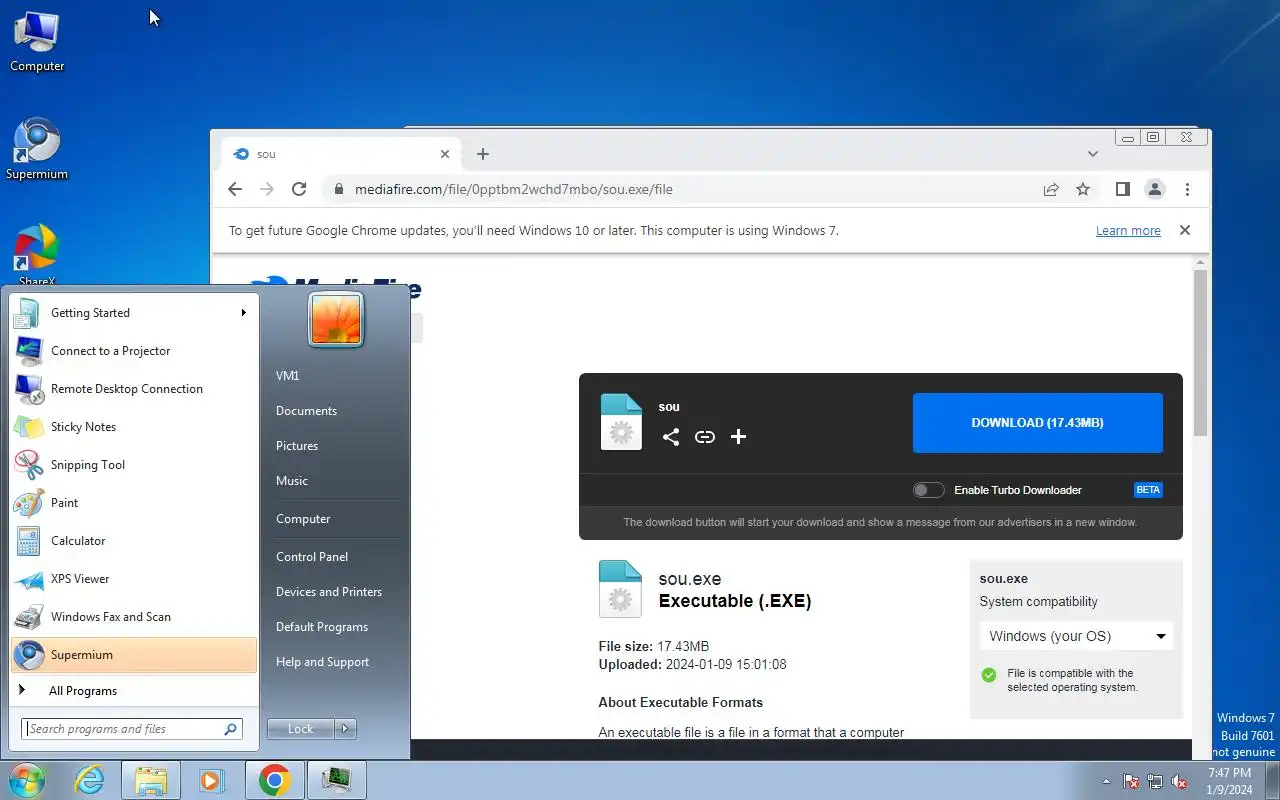Show hidden tray icons arrow
Viewport: 1280px width, 800px height.
tap(1106, 781)
